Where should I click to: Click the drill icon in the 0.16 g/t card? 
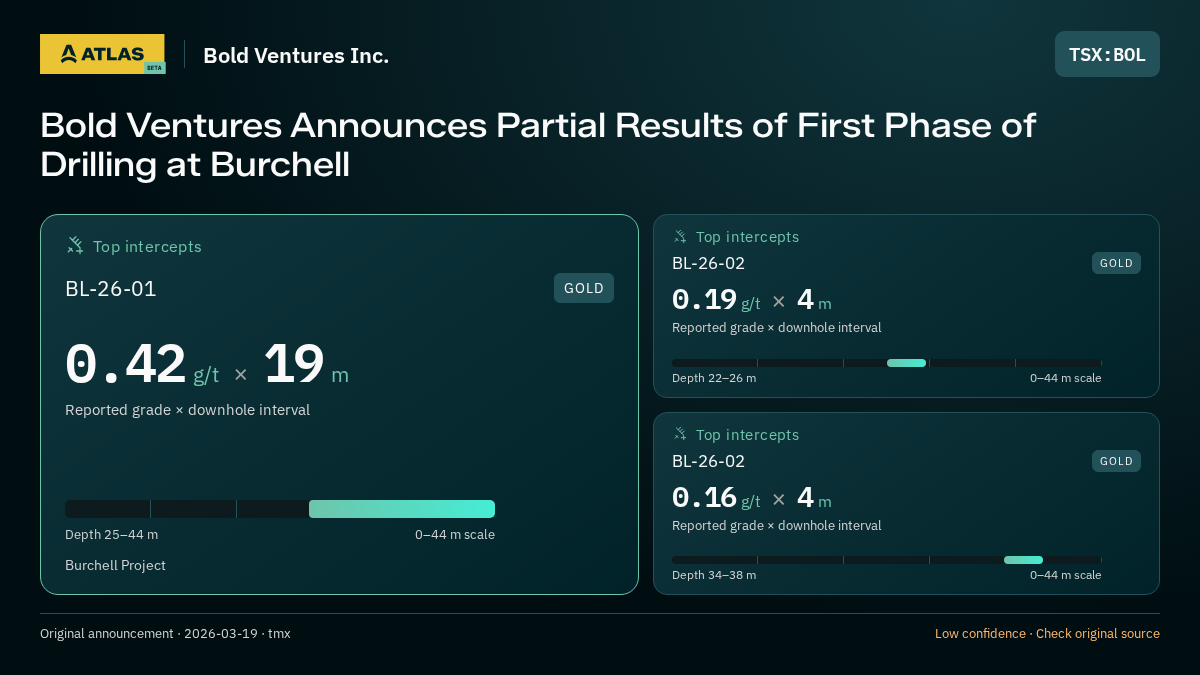680,434
